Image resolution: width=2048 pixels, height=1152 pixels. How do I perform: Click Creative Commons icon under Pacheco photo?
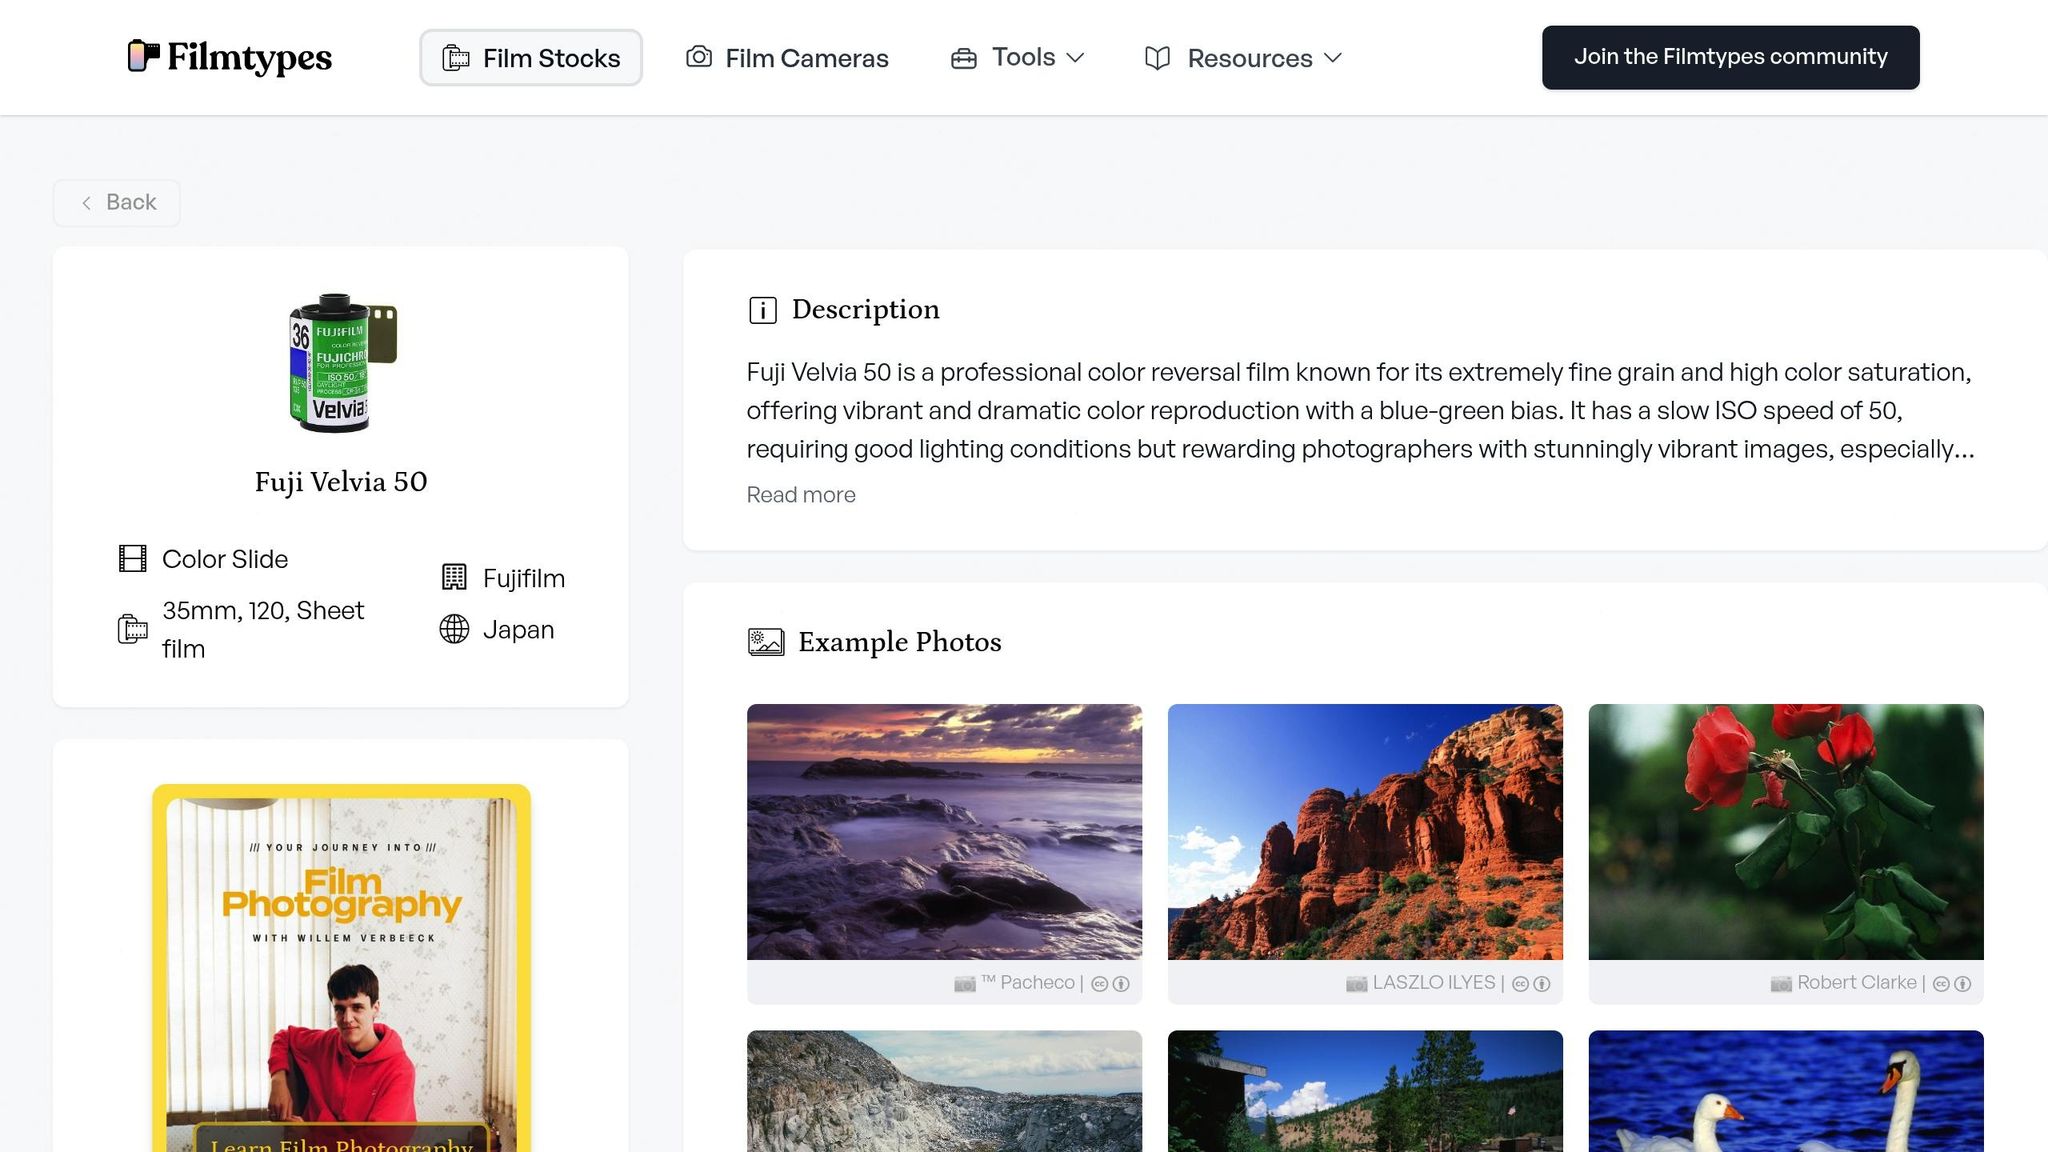[x=1099, y=984]
